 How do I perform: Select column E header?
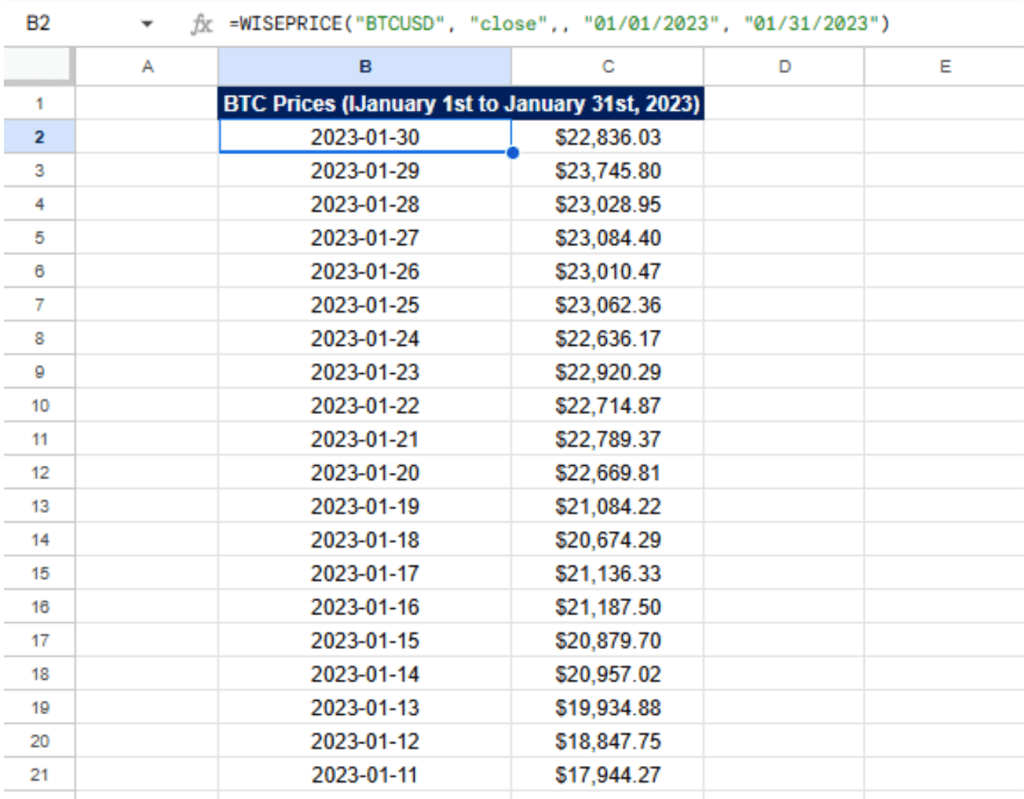(x=944, y=67)
